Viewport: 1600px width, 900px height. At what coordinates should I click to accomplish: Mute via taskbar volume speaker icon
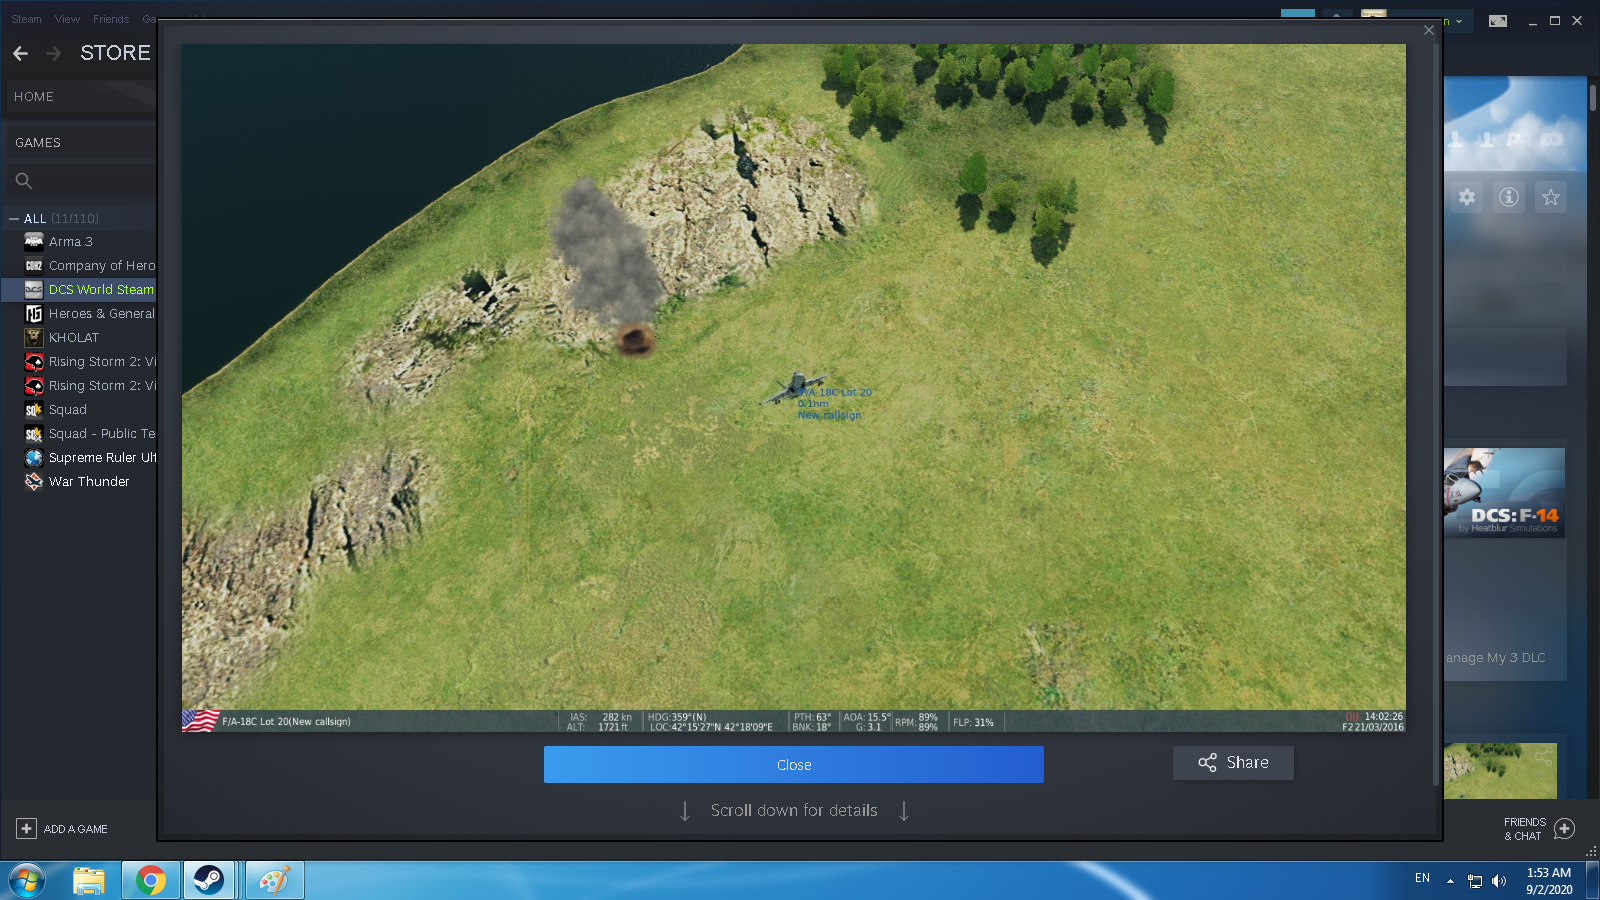pyautogui.click(x=1499, y=881)
